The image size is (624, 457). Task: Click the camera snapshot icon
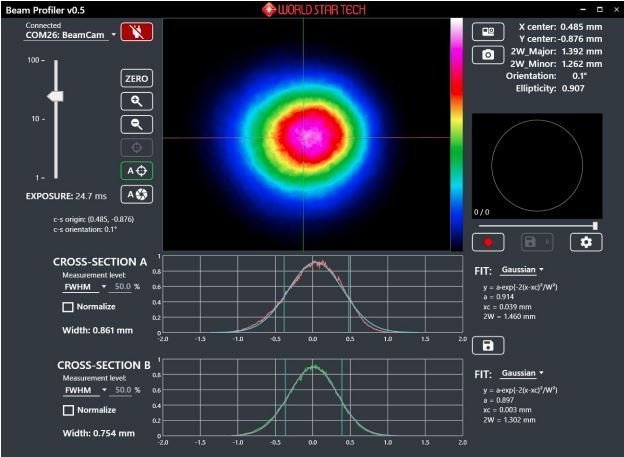click(x=488, y=54)
